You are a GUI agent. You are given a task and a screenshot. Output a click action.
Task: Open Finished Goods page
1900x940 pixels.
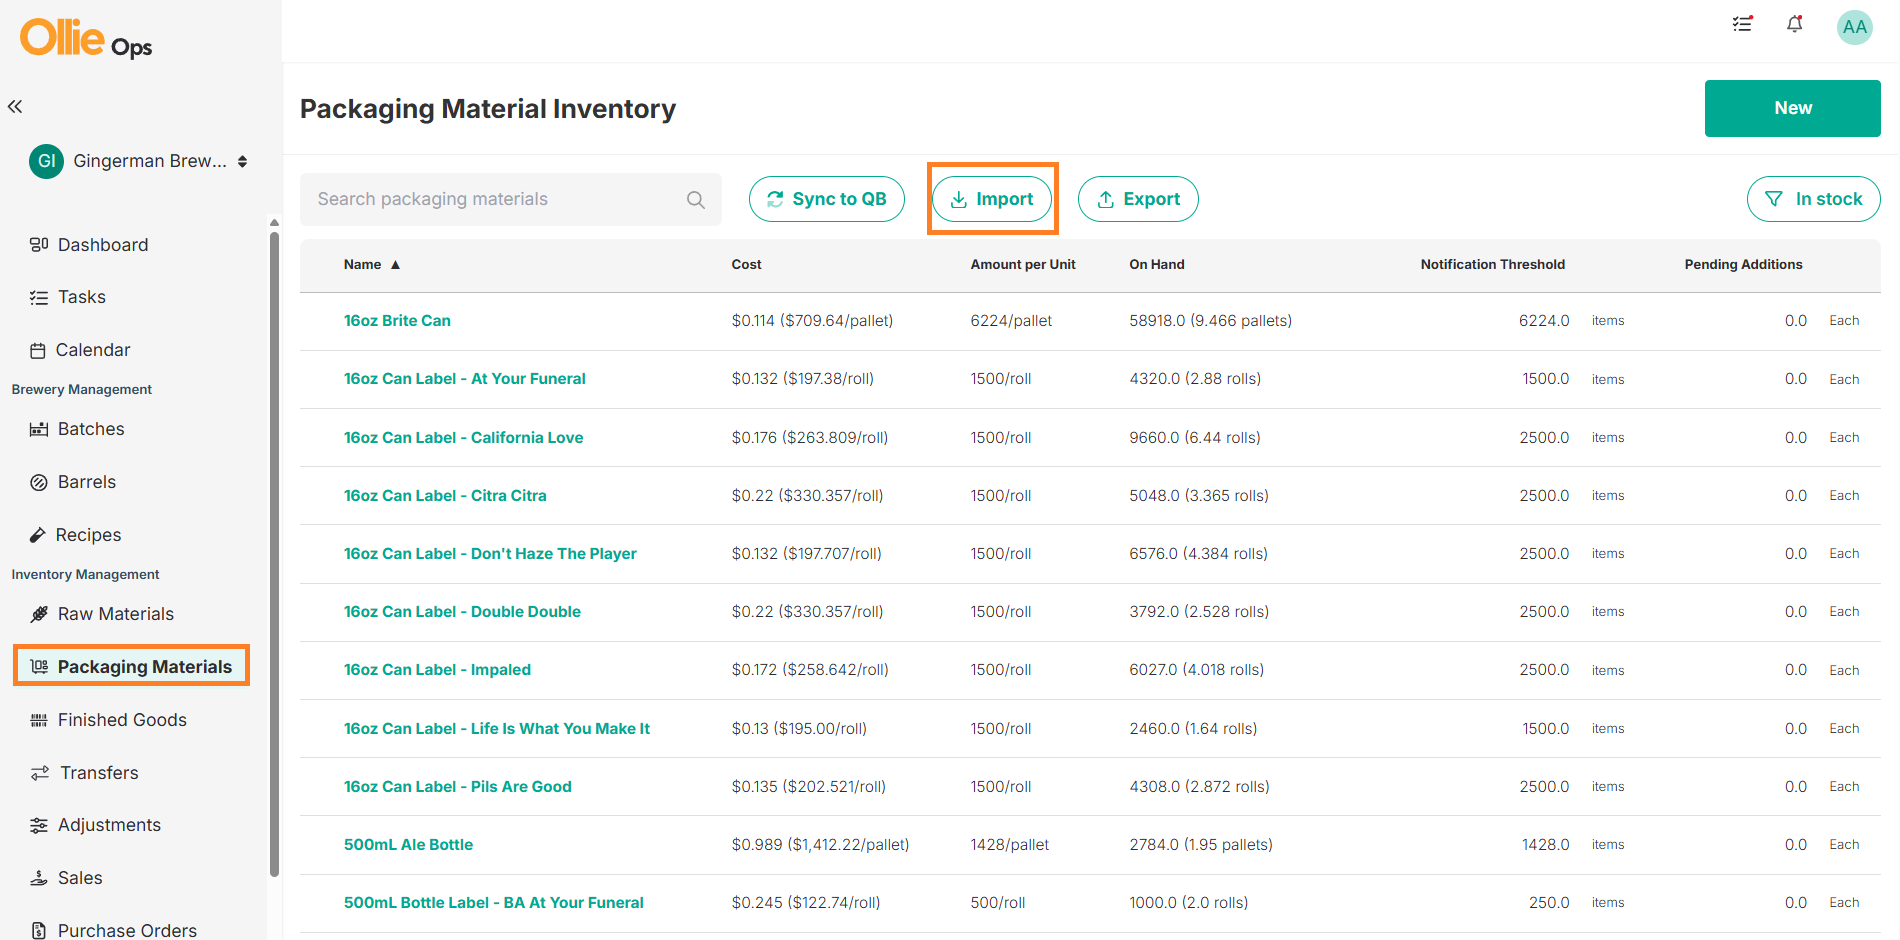(108, 720)
